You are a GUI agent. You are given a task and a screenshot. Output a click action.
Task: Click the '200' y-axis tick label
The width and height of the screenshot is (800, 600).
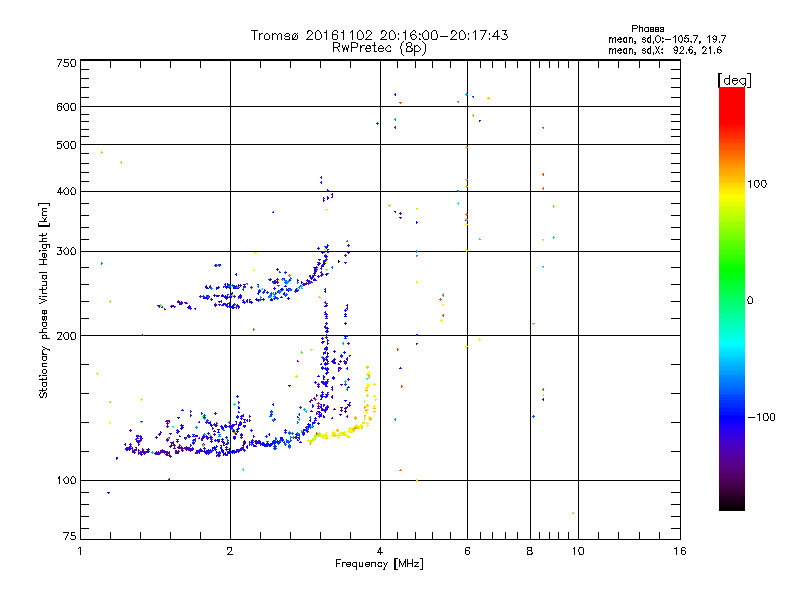coord(66,336)
